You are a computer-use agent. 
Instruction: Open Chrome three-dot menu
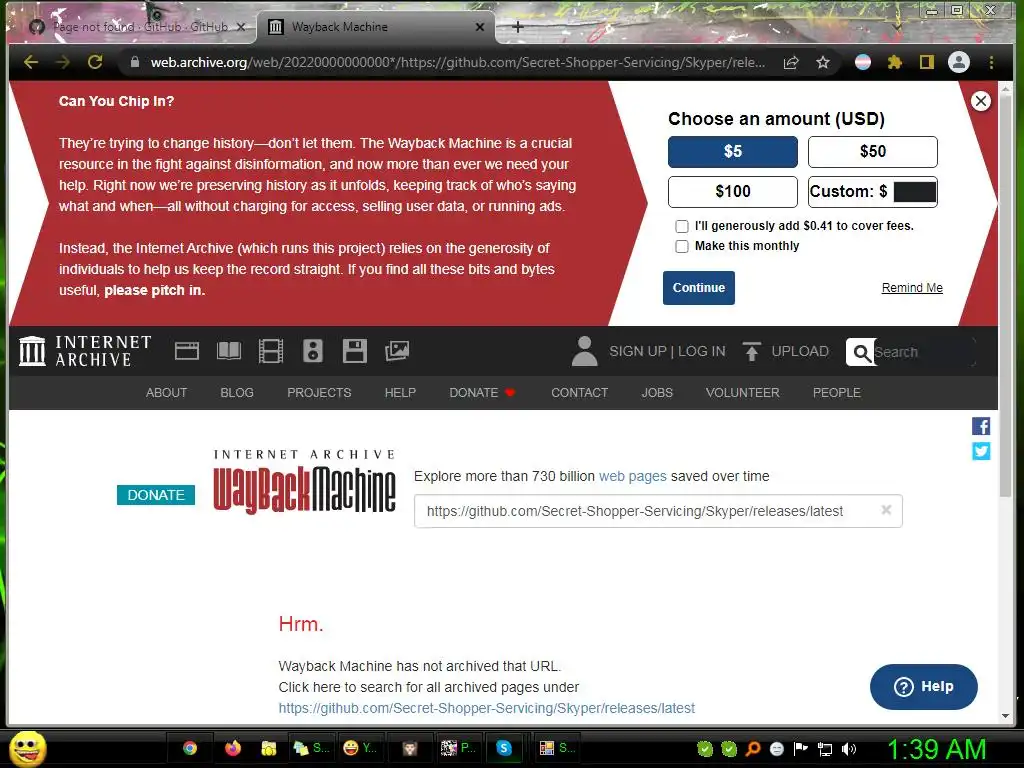(991, 62)
